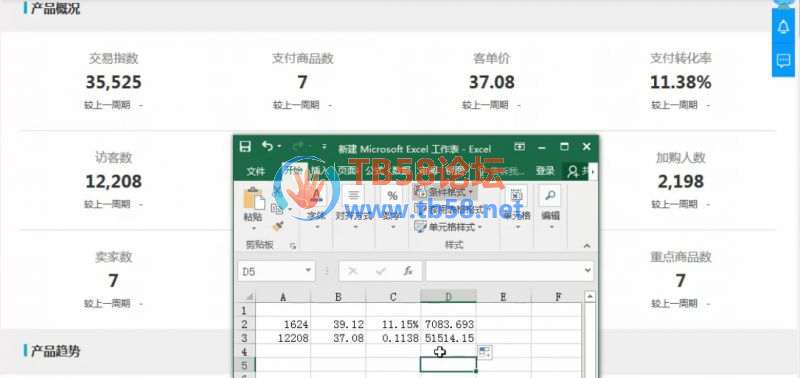Click the greyed Redo arrow icon
Image resolution: width=800 pixels, height=378 pixels.
[x=298, y=147]
